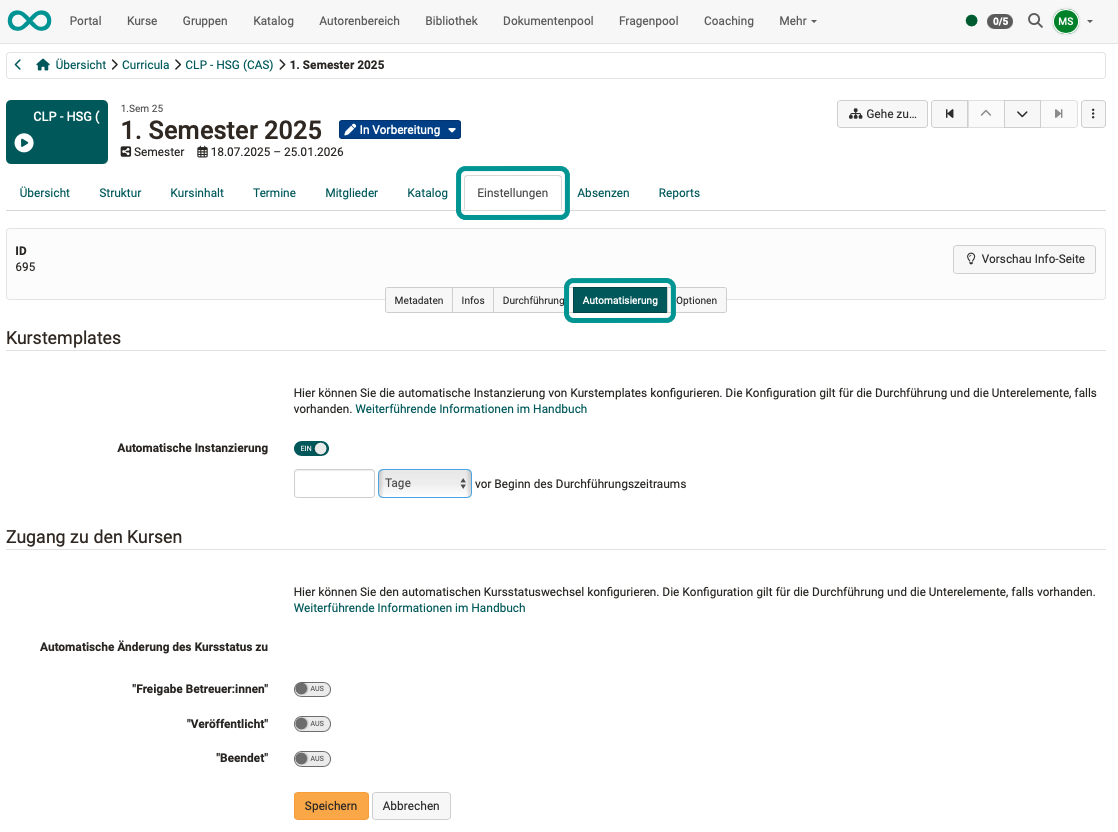
Task: Enable the Beendet status toggle
Action: click(311, 758)
